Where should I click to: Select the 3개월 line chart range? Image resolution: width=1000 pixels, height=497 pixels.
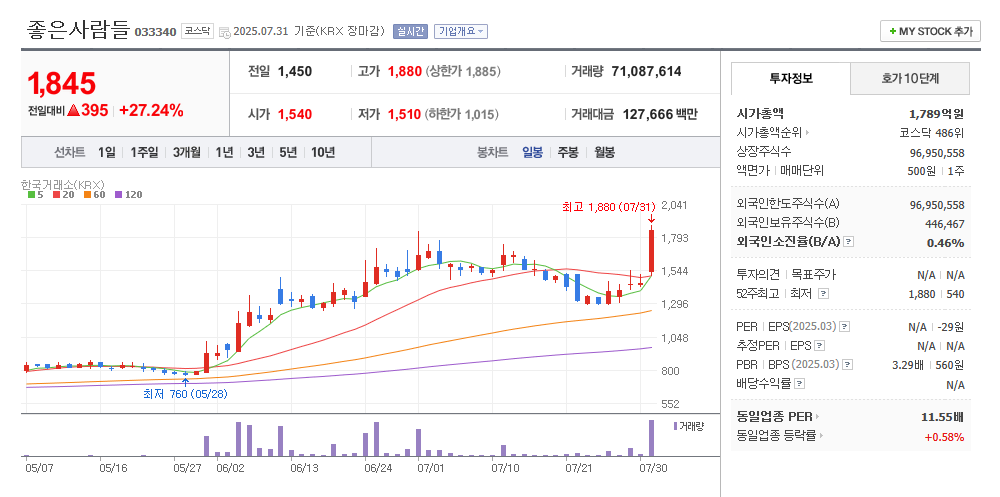pyautogui.click(x=186, y=152)
